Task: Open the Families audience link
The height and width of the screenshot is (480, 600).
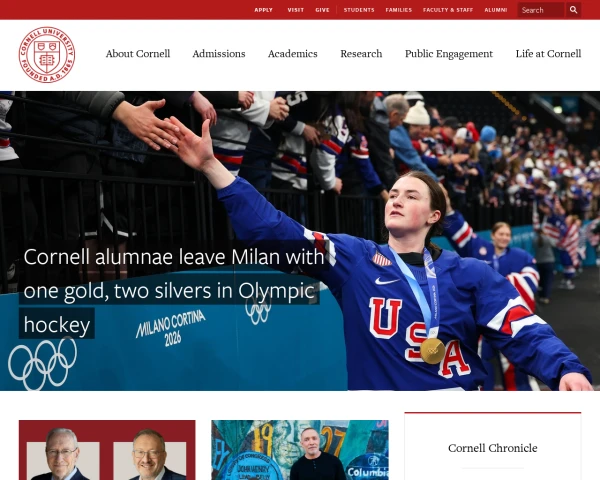Action: tap(399, 10)
